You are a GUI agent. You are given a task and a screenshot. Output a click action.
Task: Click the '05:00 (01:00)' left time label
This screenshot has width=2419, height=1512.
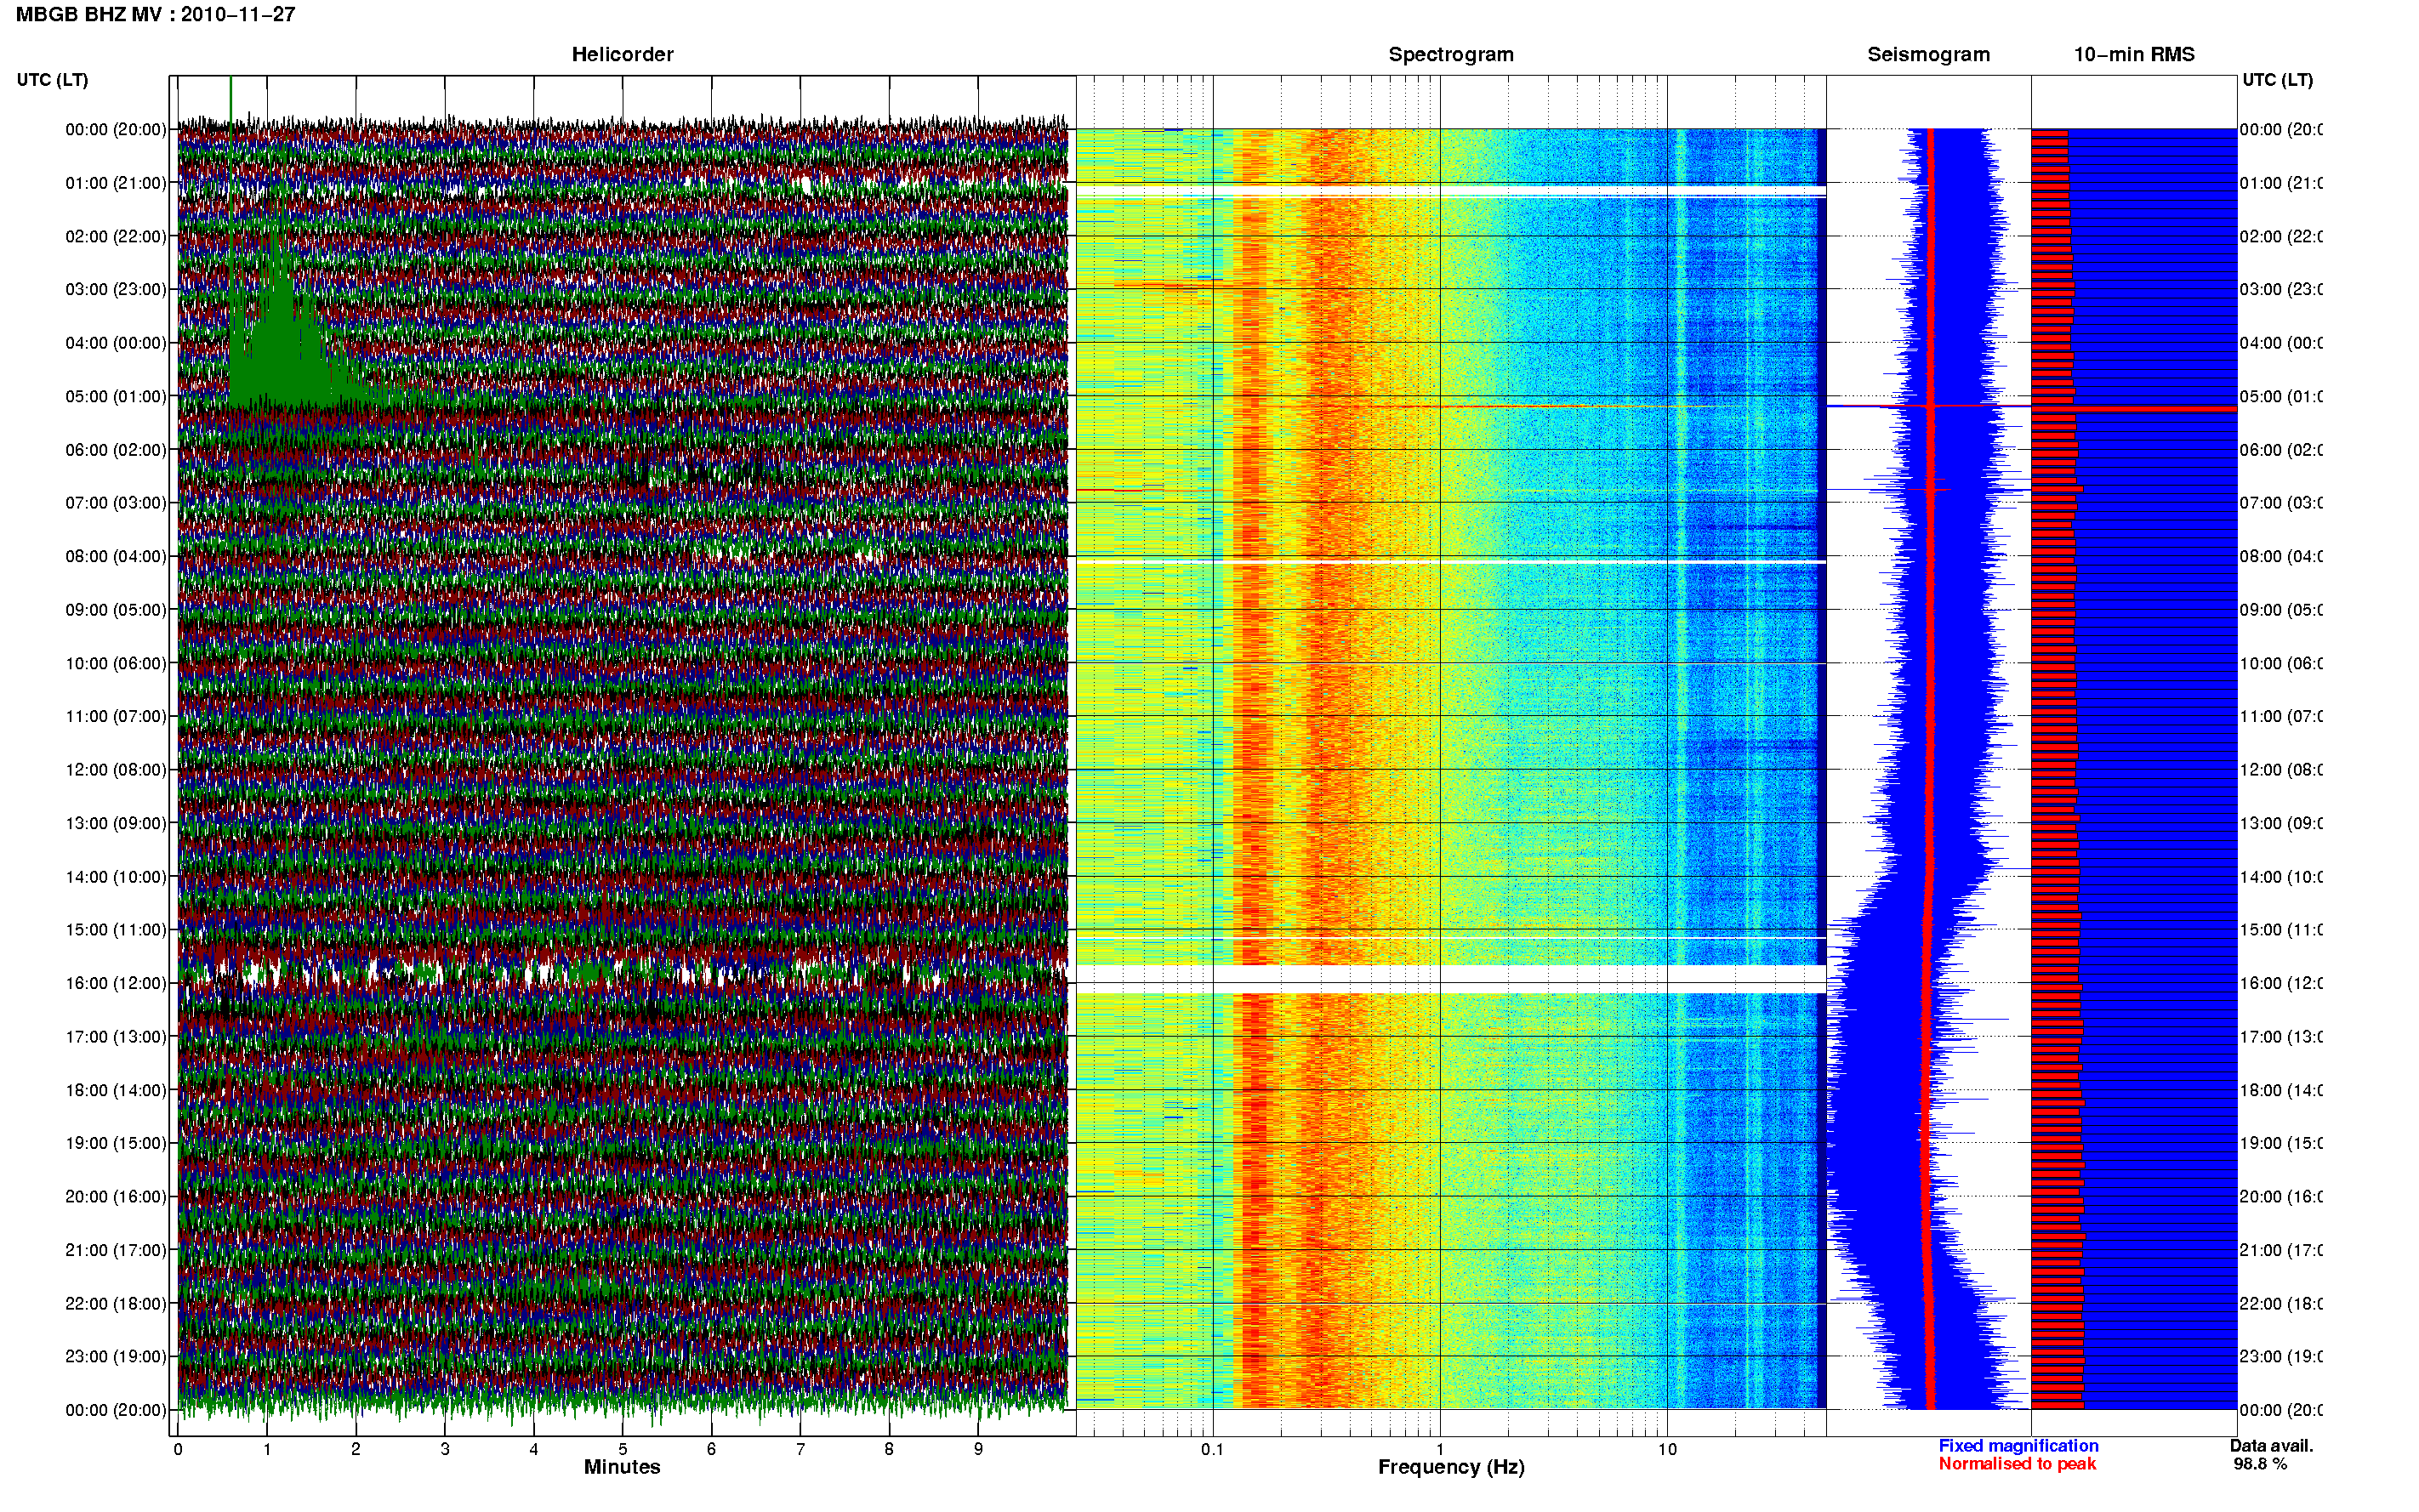tap(116, 396)
